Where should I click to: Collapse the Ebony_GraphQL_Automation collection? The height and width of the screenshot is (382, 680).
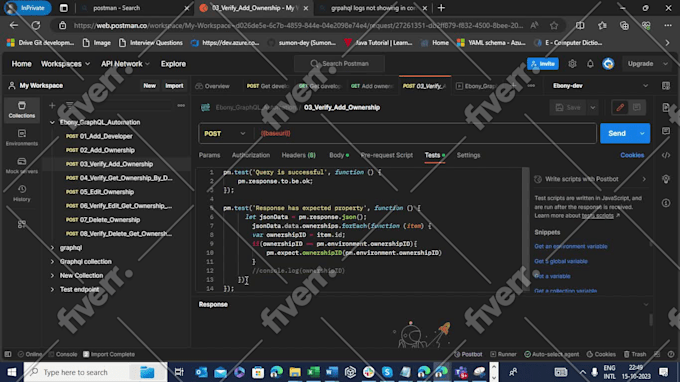[52, 122]
